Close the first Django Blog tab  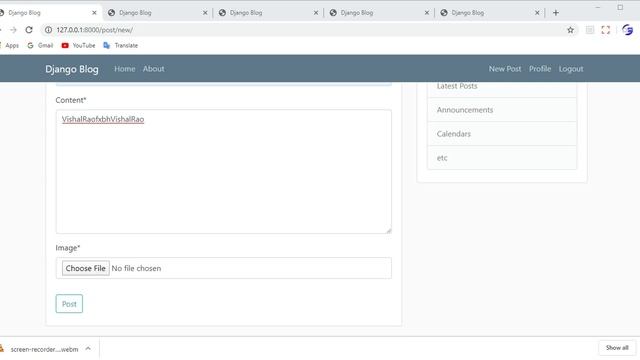coord(94,13)
